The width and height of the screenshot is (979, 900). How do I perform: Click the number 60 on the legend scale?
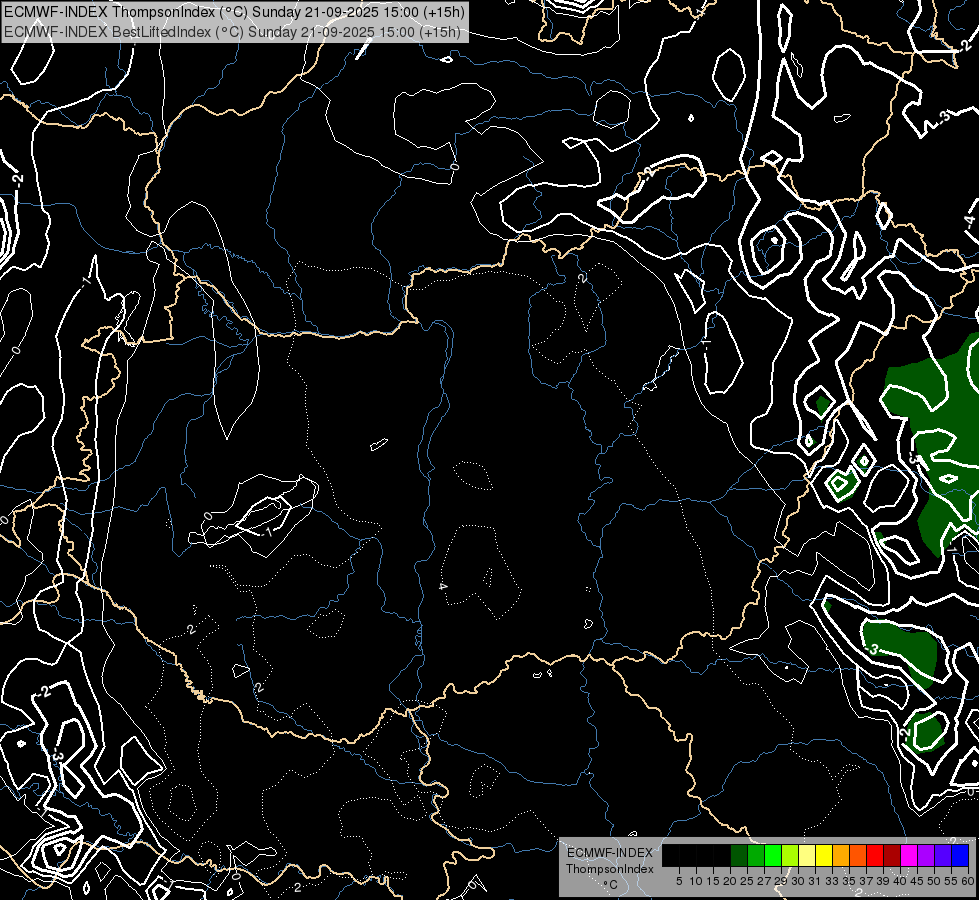pyautogui.click(x=967, y=881)
